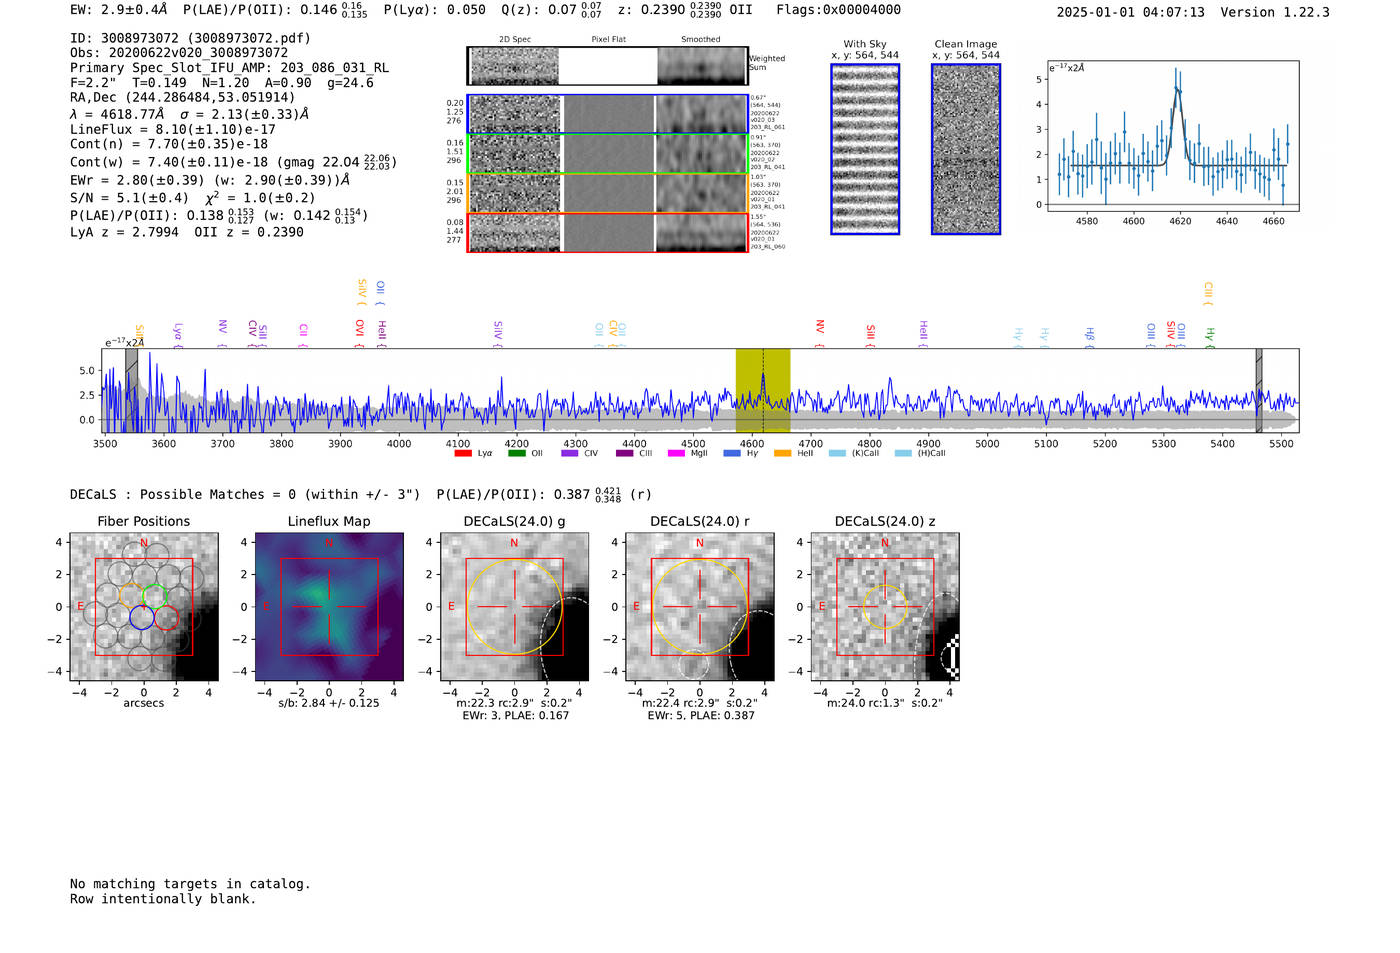Click the ID: 3008973072 text line
This screenshot has height=953, width=1400.
point(190,38)
